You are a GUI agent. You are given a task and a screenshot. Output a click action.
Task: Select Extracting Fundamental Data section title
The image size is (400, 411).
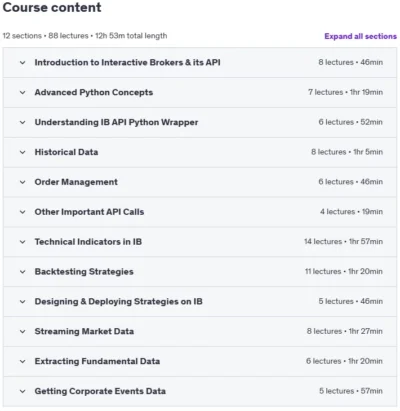[97, 361]
